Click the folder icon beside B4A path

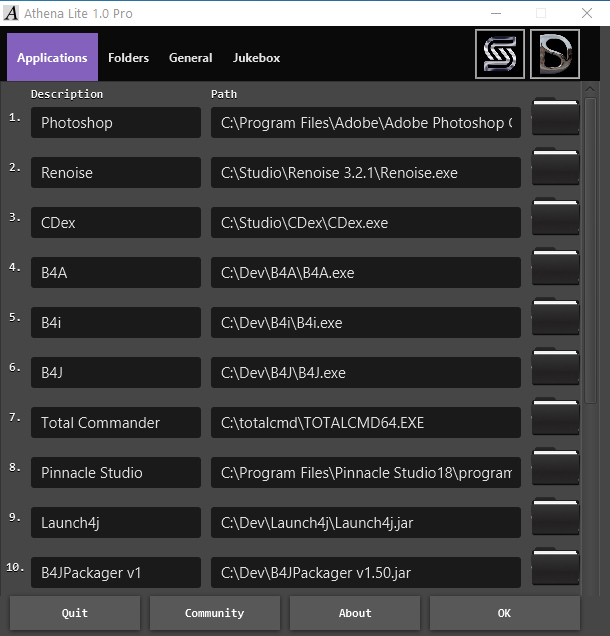coord(555,268)
